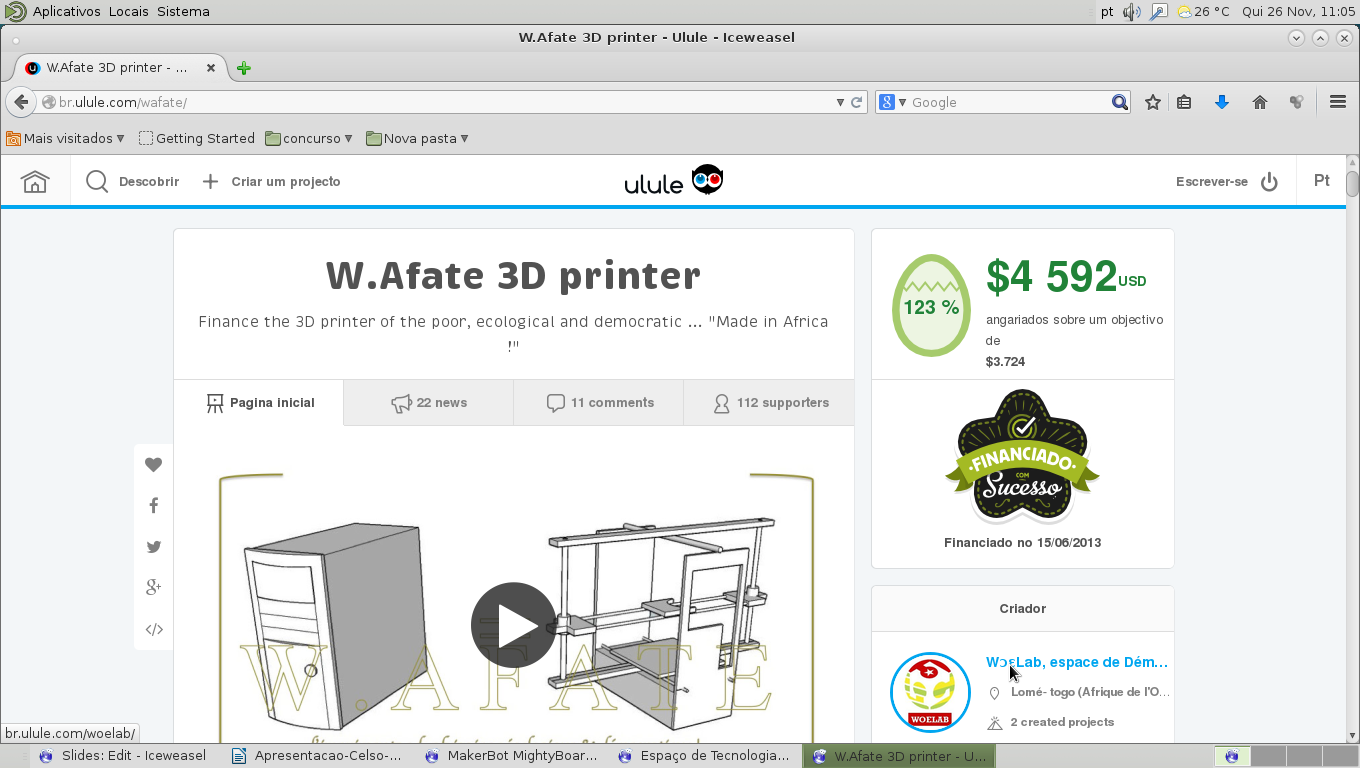Play the W.Afate project video
The width and height of the screenshot is (1360, 768).
pos(513,625)
